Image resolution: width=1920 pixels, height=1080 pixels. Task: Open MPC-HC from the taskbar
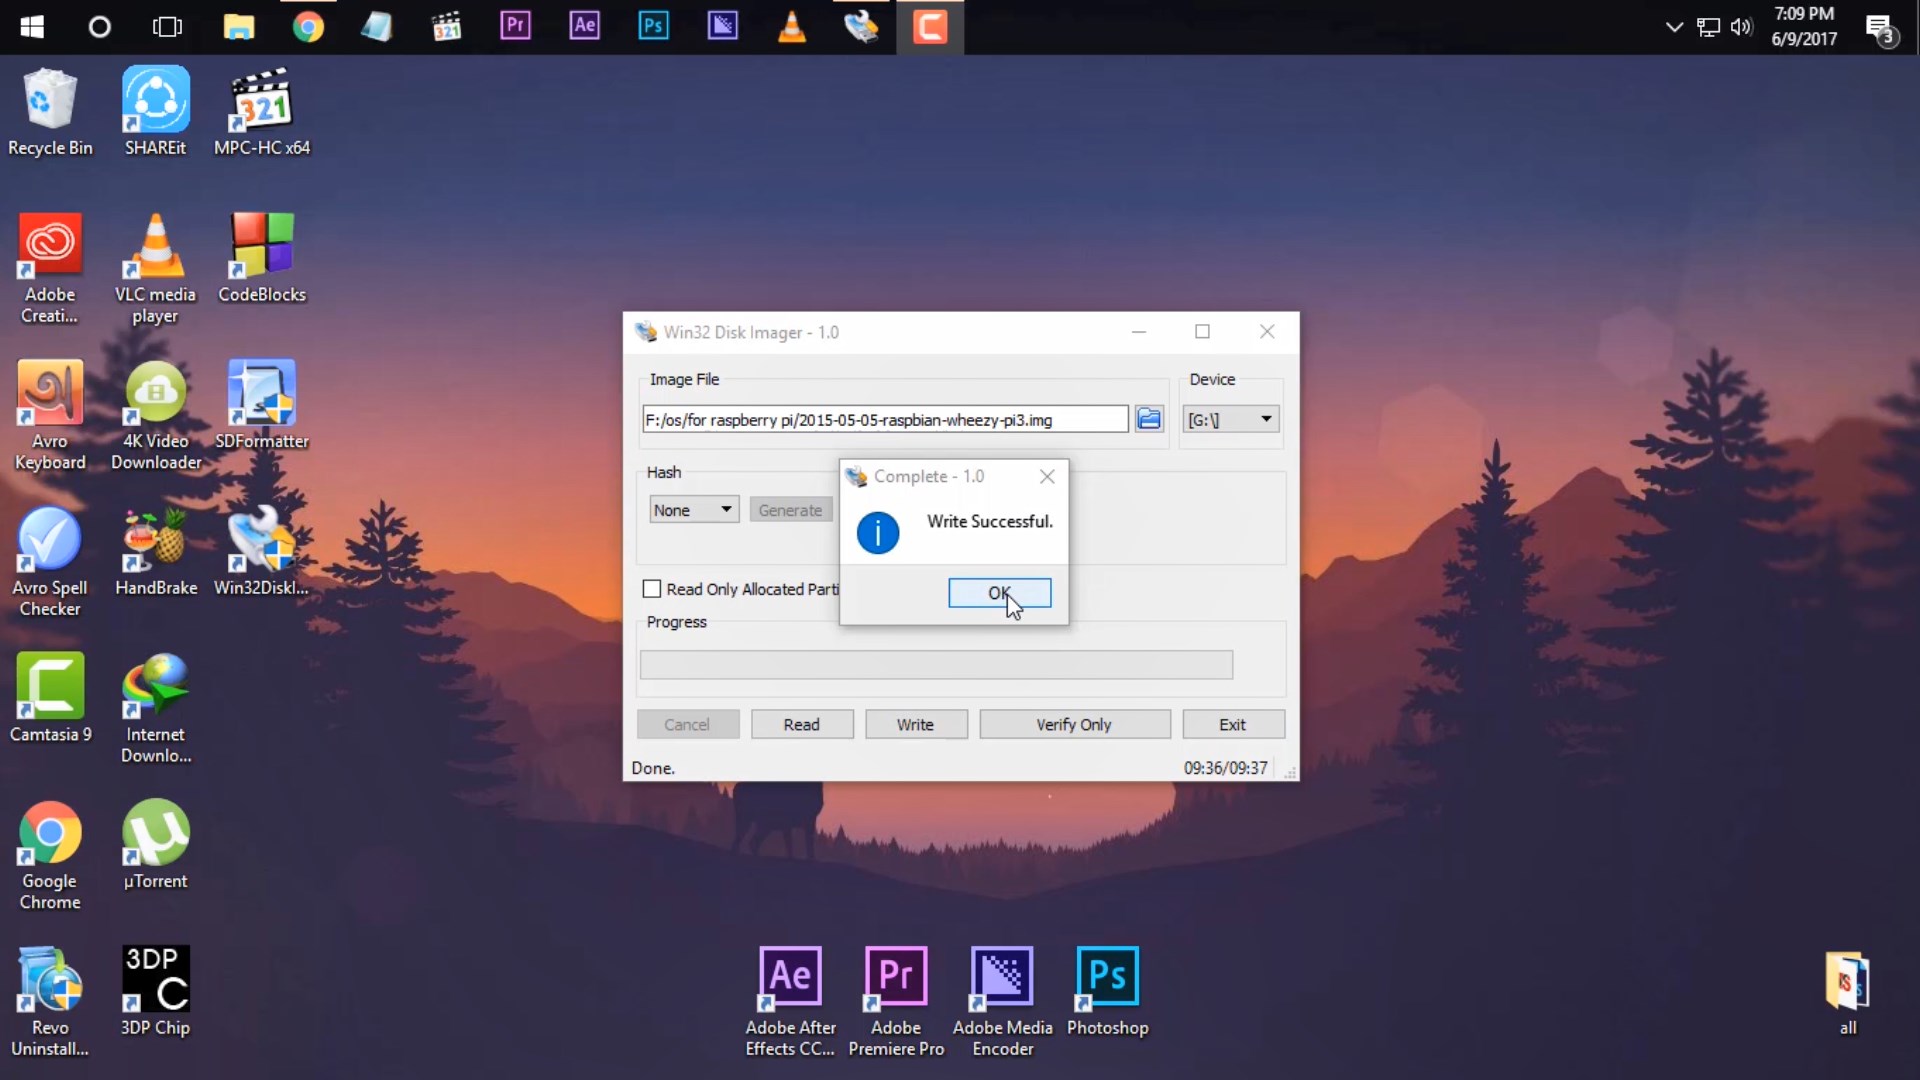[x=446, y=27]
